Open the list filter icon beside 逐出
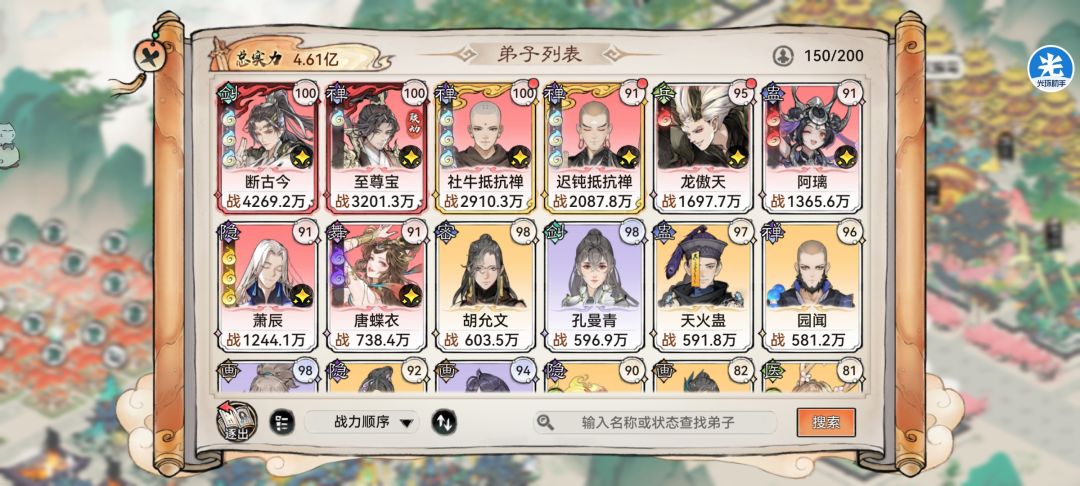The height and width of the screenshot is (486, 1080). pos(282,422)
